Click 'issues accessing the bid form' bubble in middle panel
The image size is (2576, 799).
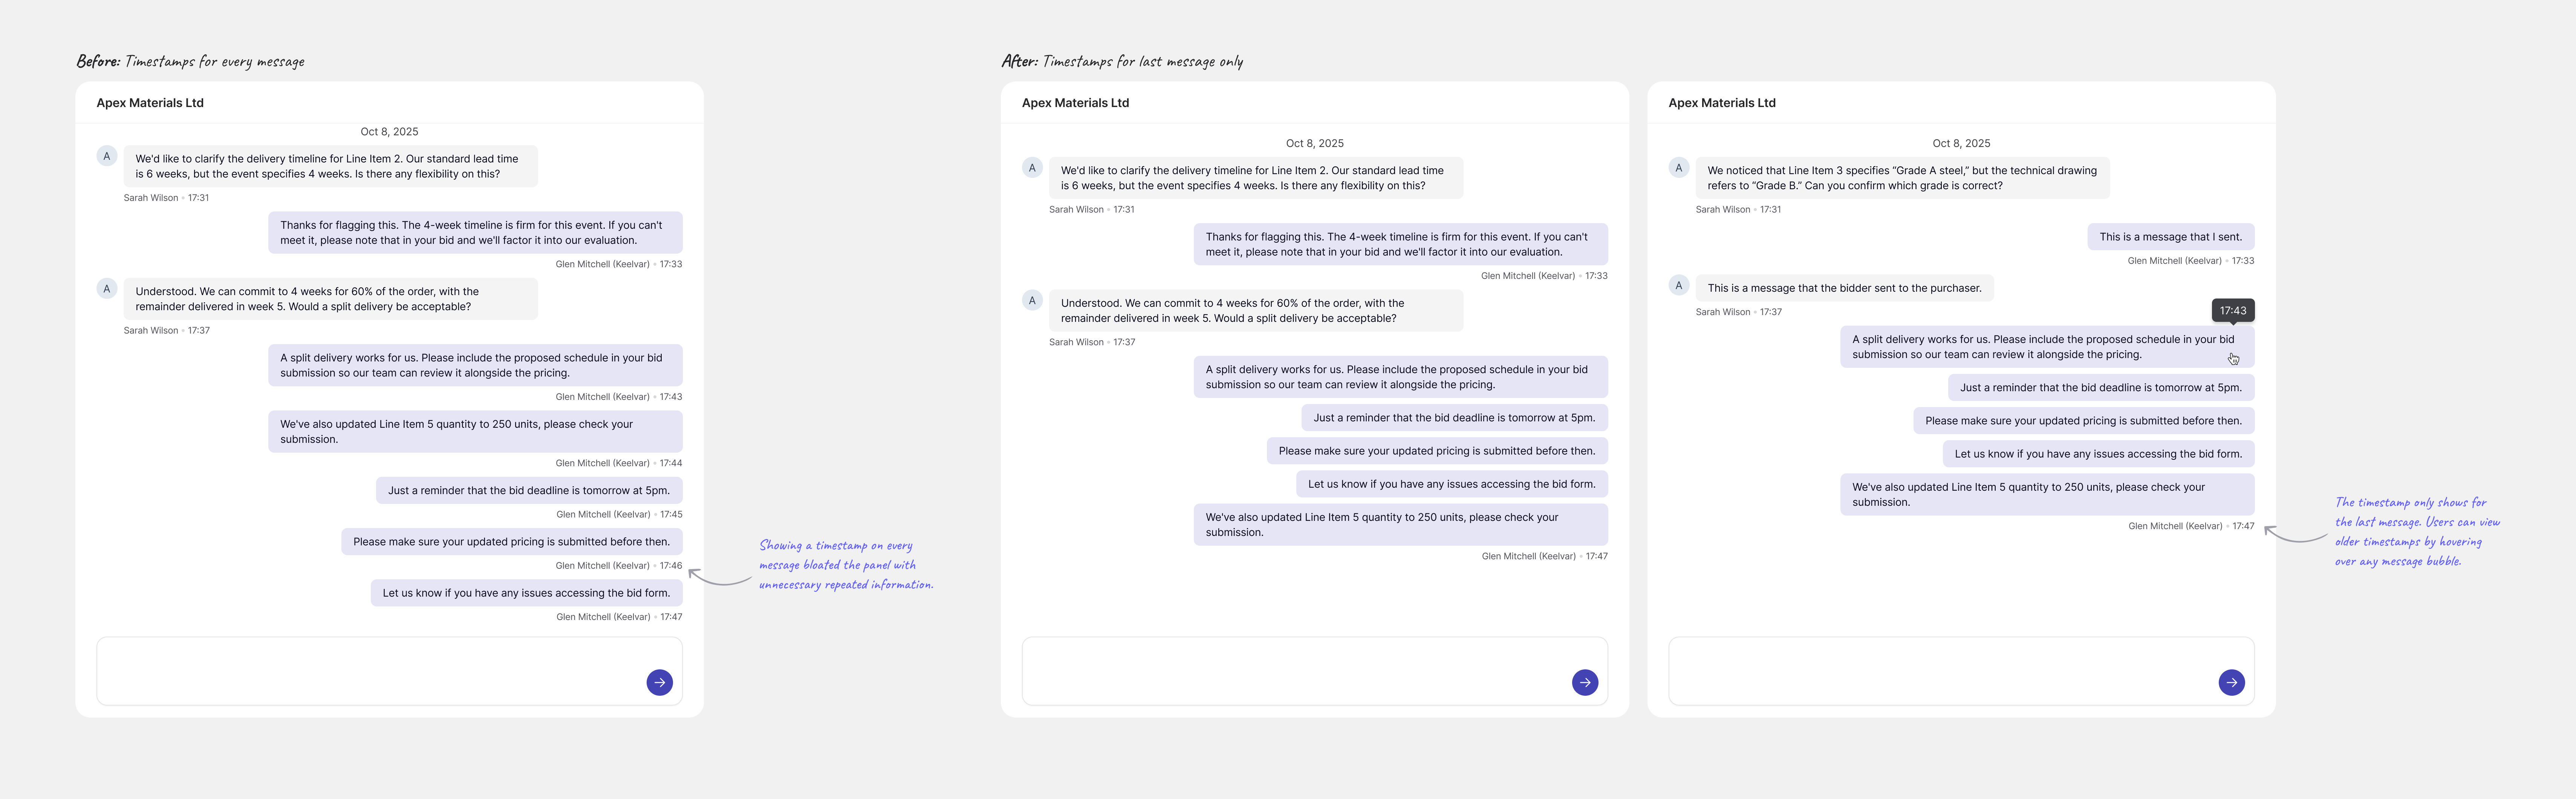pyautogui.click(x=1452, y=484)
